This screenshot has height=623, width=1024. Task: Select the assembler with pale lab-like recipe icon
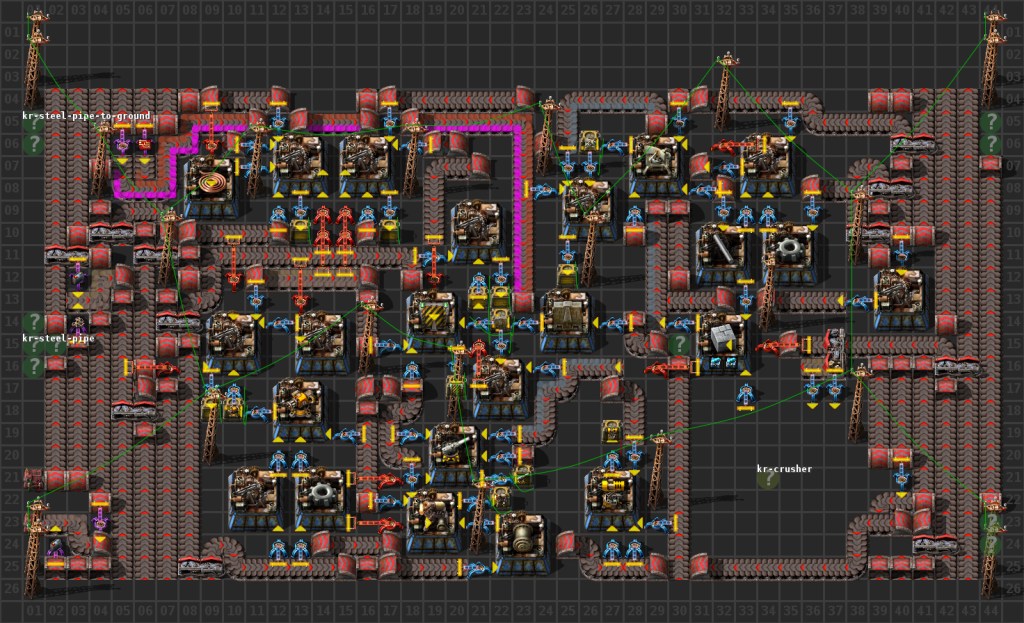655,165
